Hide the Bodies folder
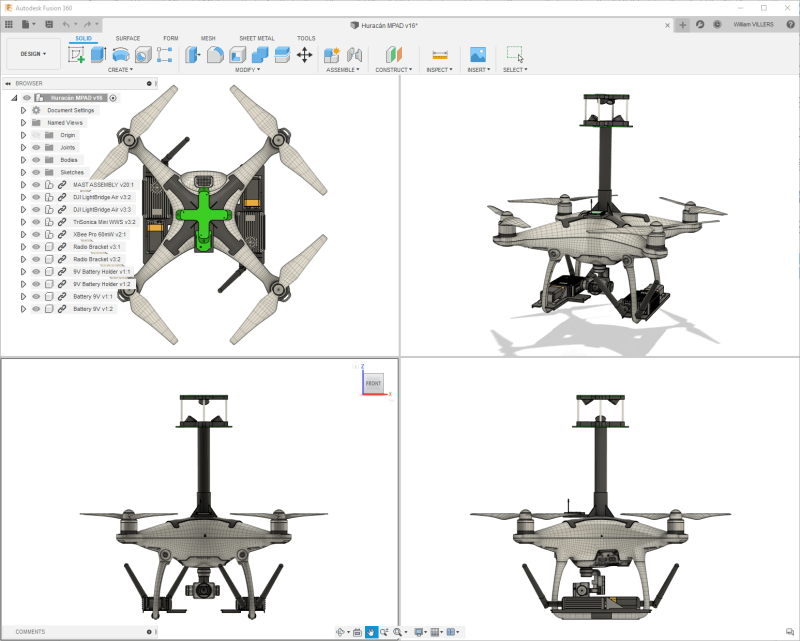Image resolution: width=800 pixels, height=641 pixels. click(x=36, y=160)
